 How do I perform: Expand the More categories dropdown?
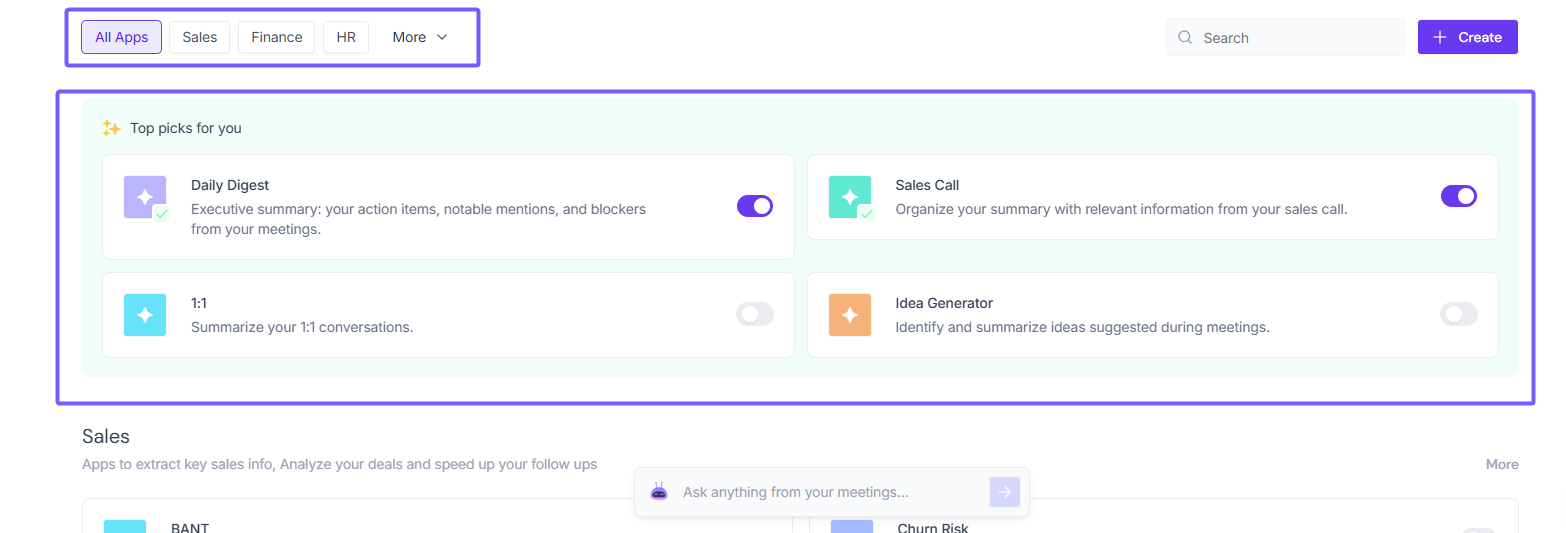420,37
